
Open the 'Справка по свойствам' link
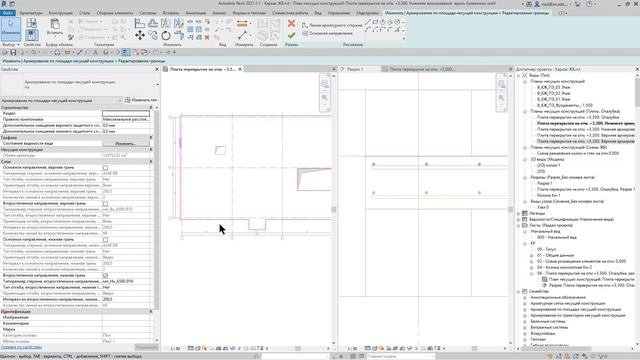pyautogui.click(x=21, y=347)
